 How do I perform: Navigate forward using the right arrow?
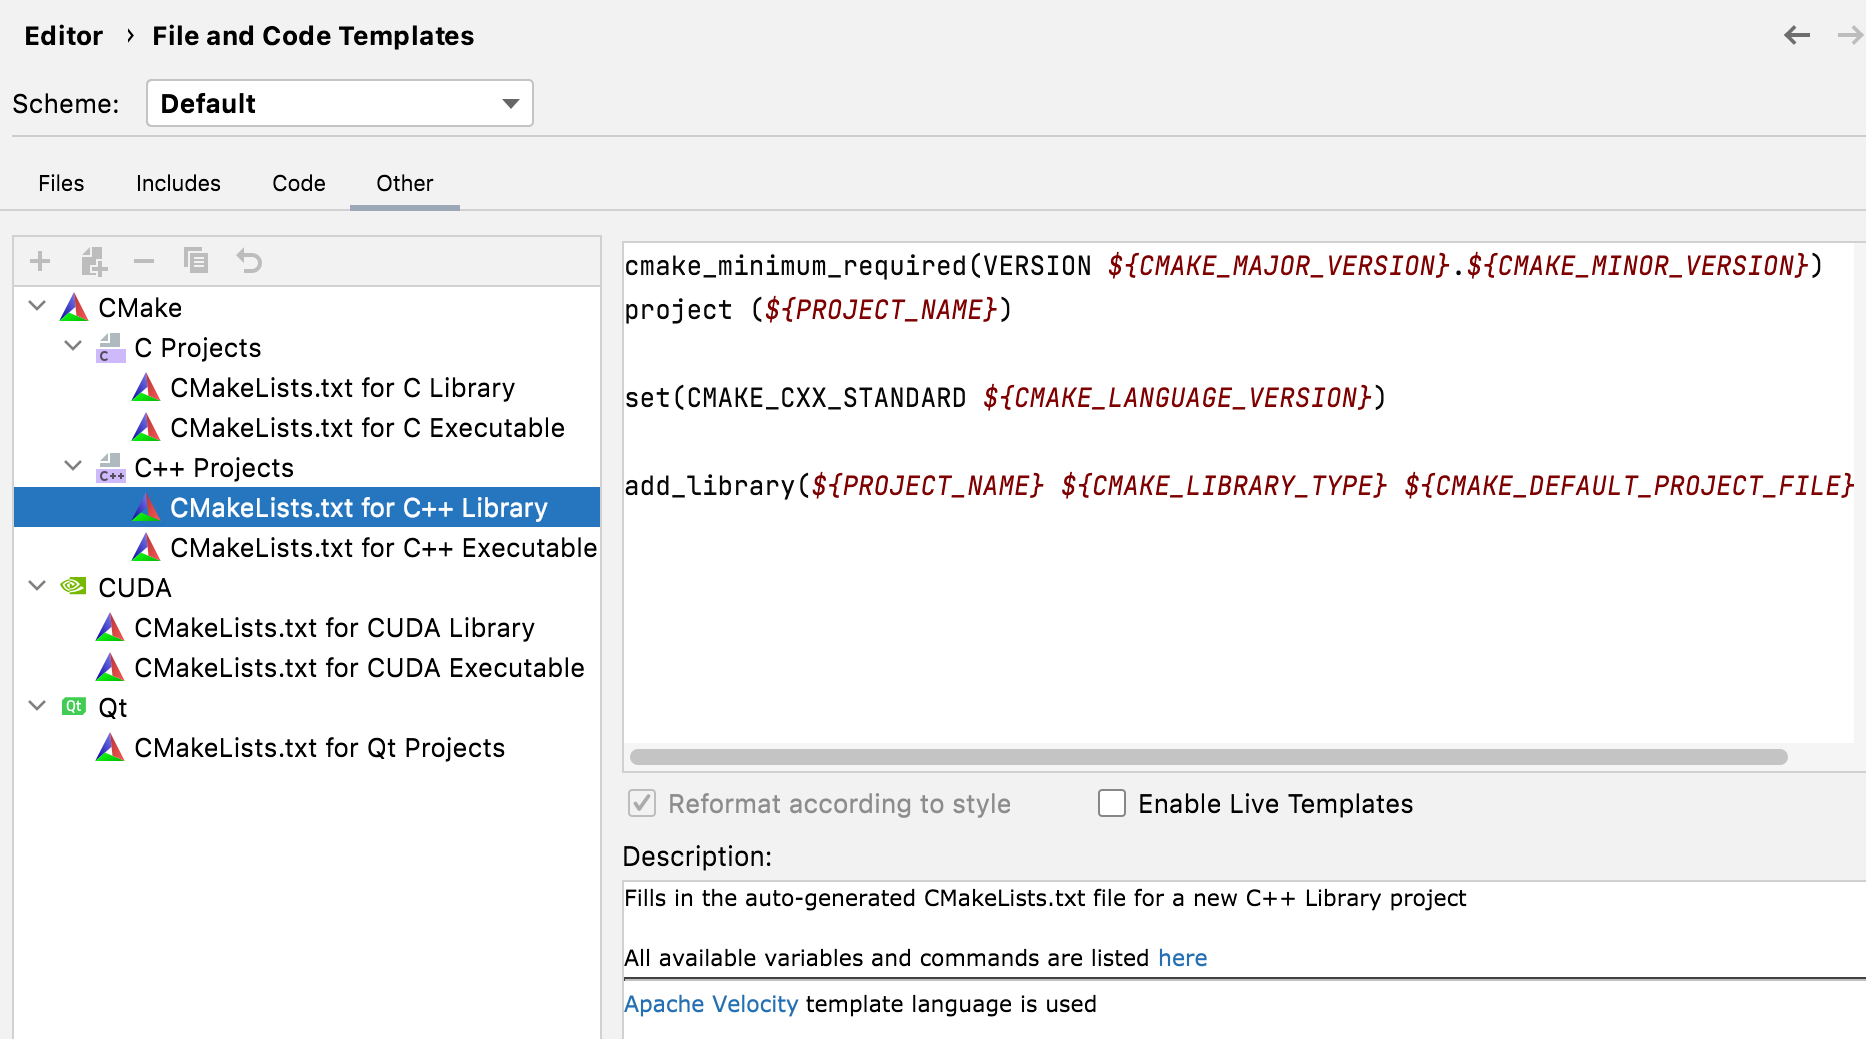point(1848,35)
